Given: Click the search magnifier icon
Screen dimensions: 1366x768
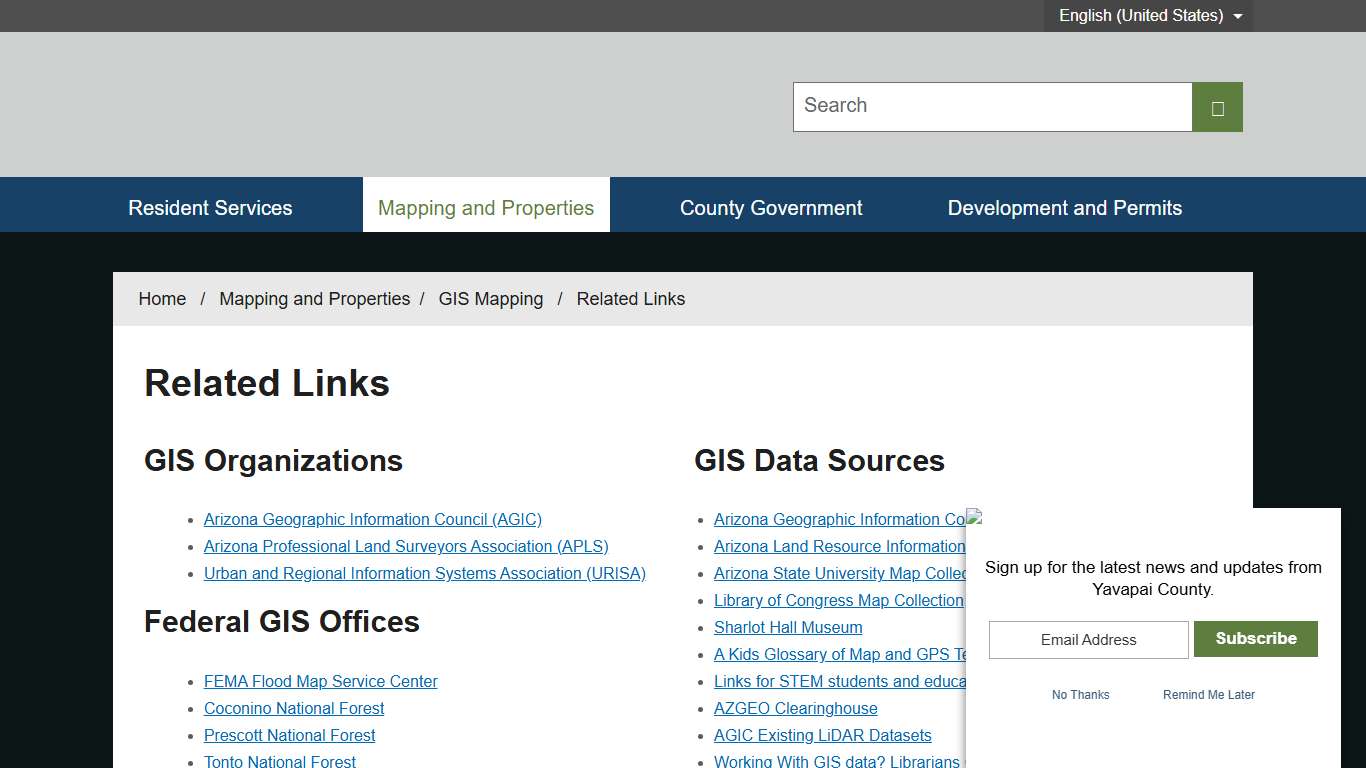Looking at the screenshot, I should (1217, 106).
